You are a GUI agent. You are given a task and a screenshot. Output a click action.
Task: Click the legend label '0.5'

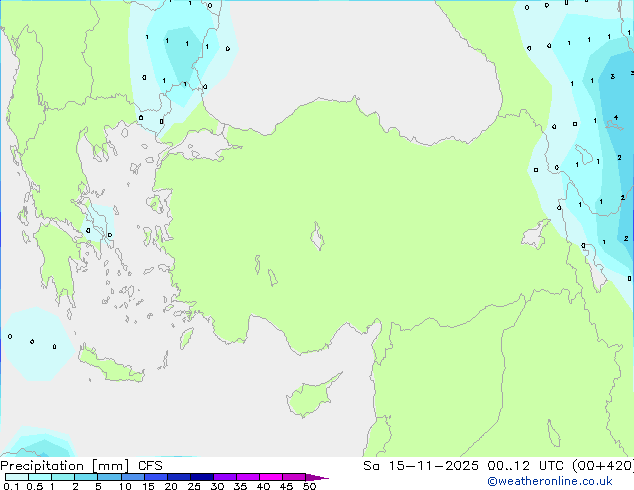34,486
